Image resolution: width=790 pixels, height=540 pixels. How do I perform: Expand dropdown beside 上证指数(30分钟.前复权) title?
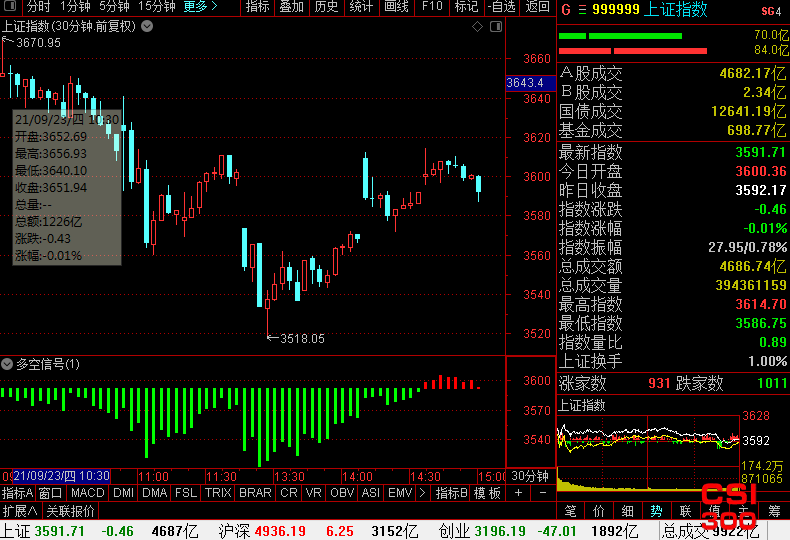(x=147, y=26)
